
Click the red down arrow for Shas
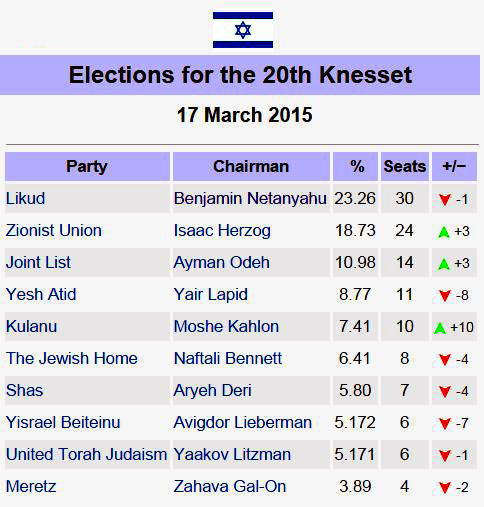click(x=445, y=392)
